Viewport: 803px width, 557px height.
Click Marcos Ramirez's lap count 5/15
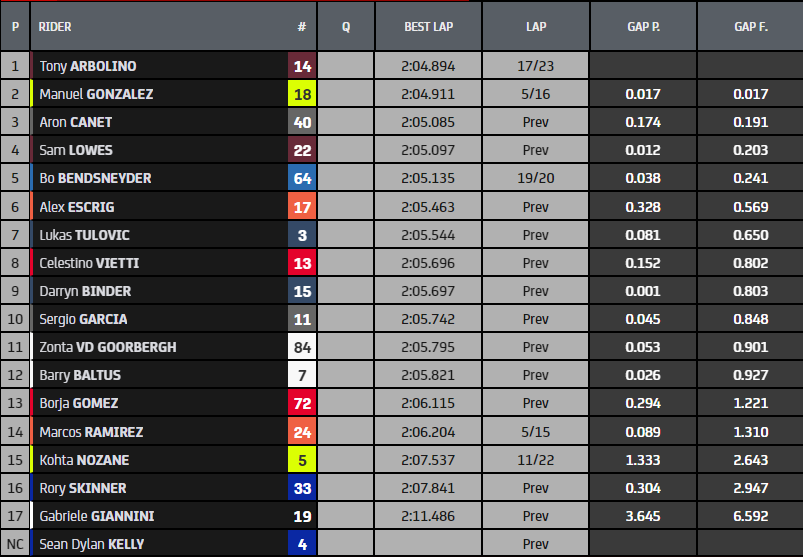tap(535, 432)
